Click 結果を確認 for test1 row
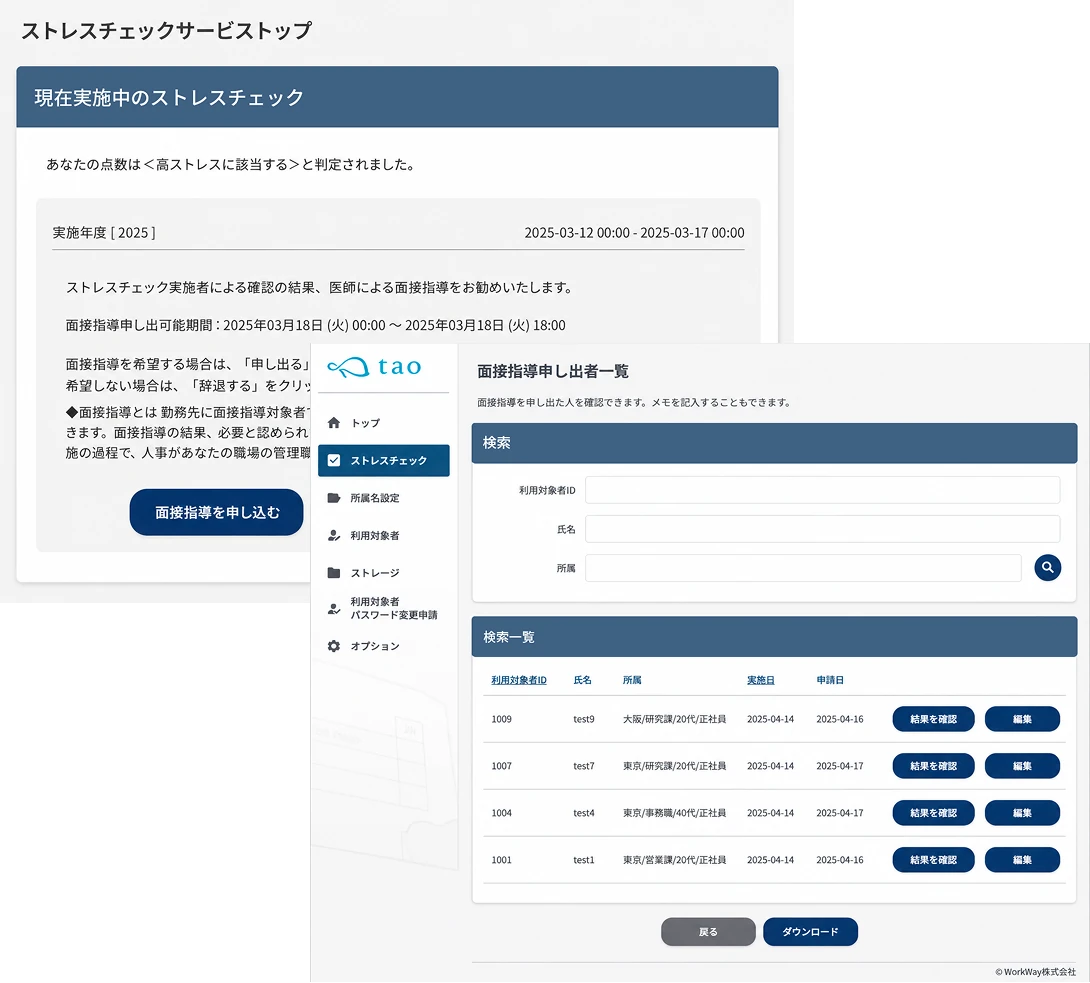 tap(933, 860)
